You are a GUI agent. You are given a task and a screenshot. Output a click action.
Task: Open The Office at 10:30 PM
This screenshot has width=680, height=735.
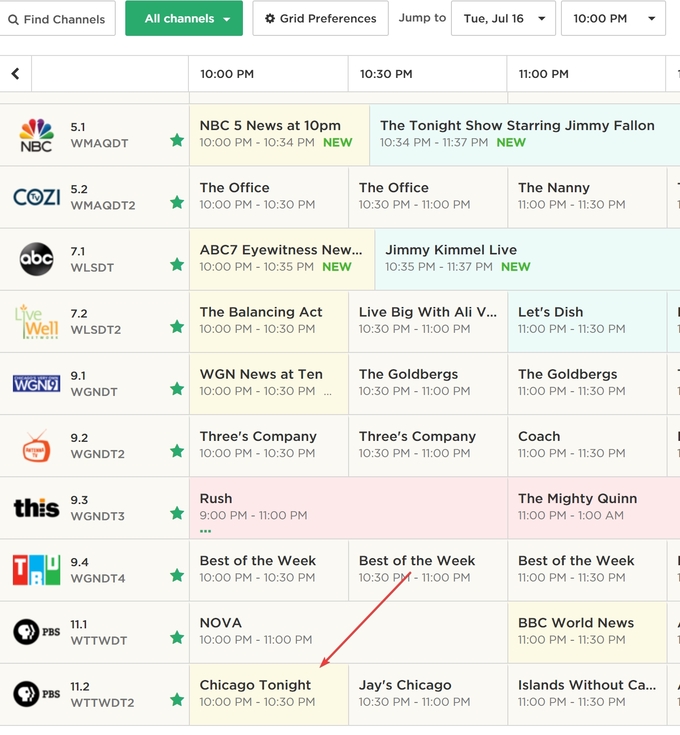(x=428, y=197)
